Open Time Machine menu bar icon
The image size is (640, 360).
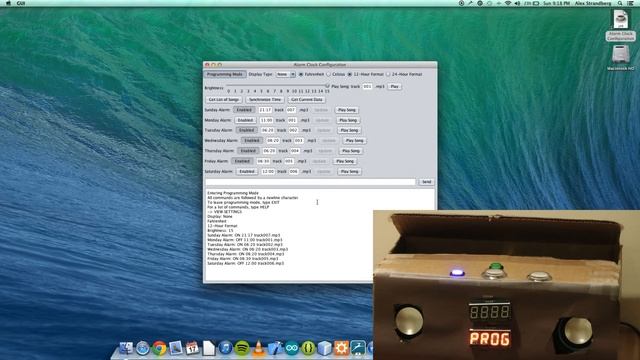(489, 3)
